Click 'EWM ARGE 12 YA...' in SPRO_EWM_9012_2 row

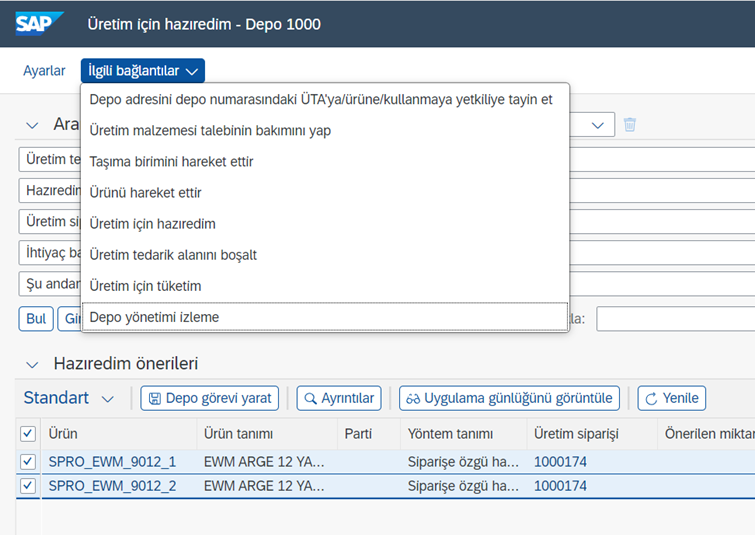pyautogui.click(x=264, y=485)
